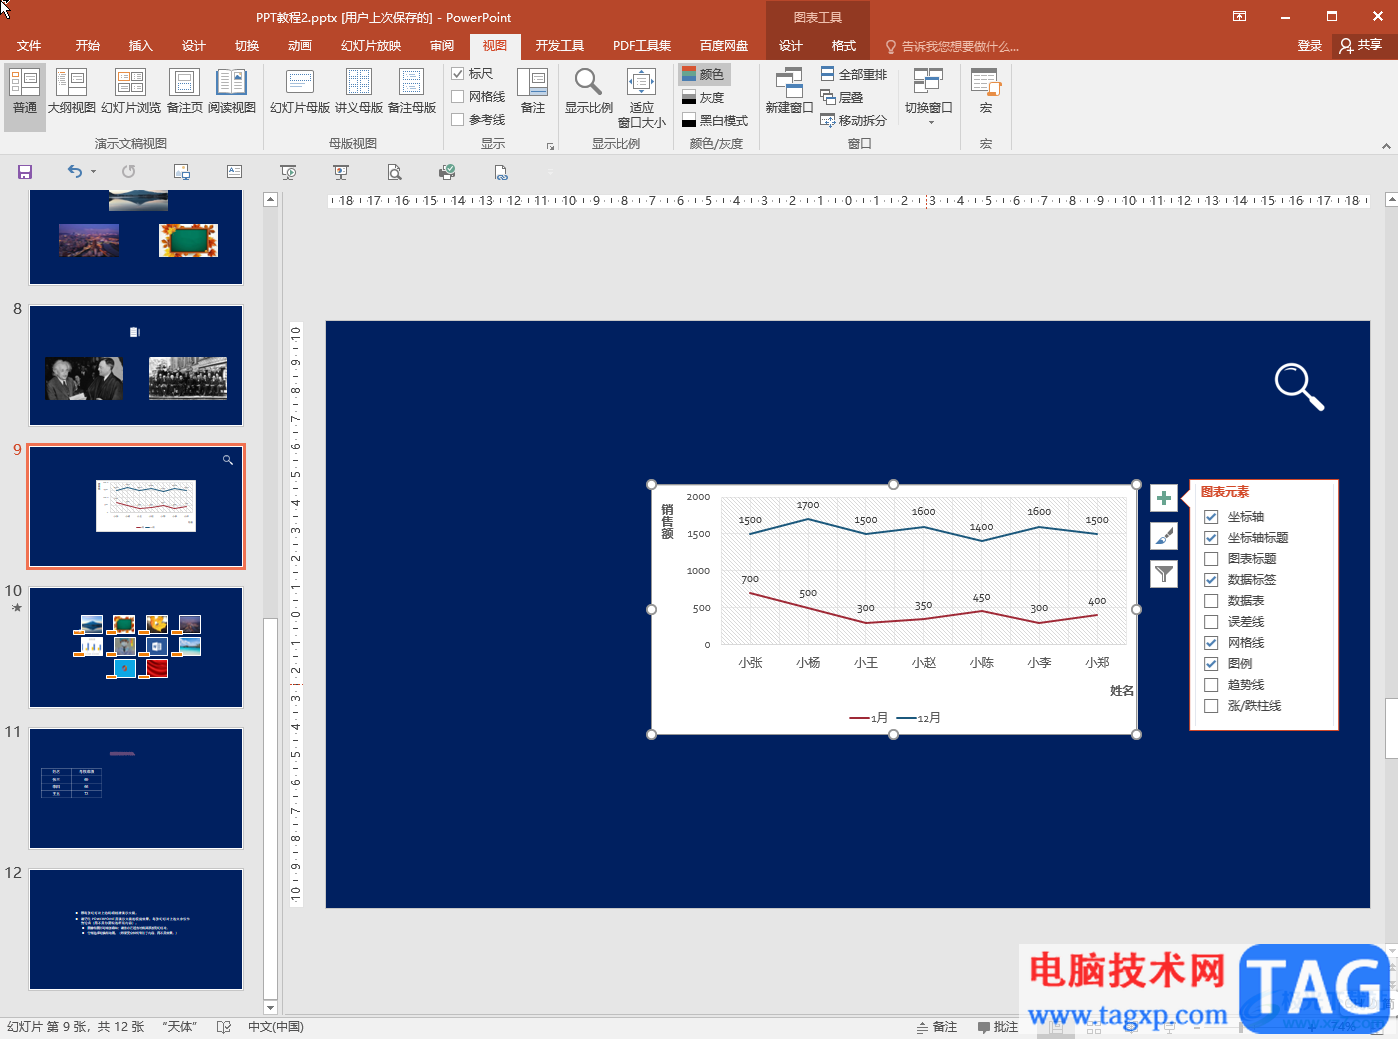Uncheck 标尺 ruler checkbox

click(x=458, y=74)
